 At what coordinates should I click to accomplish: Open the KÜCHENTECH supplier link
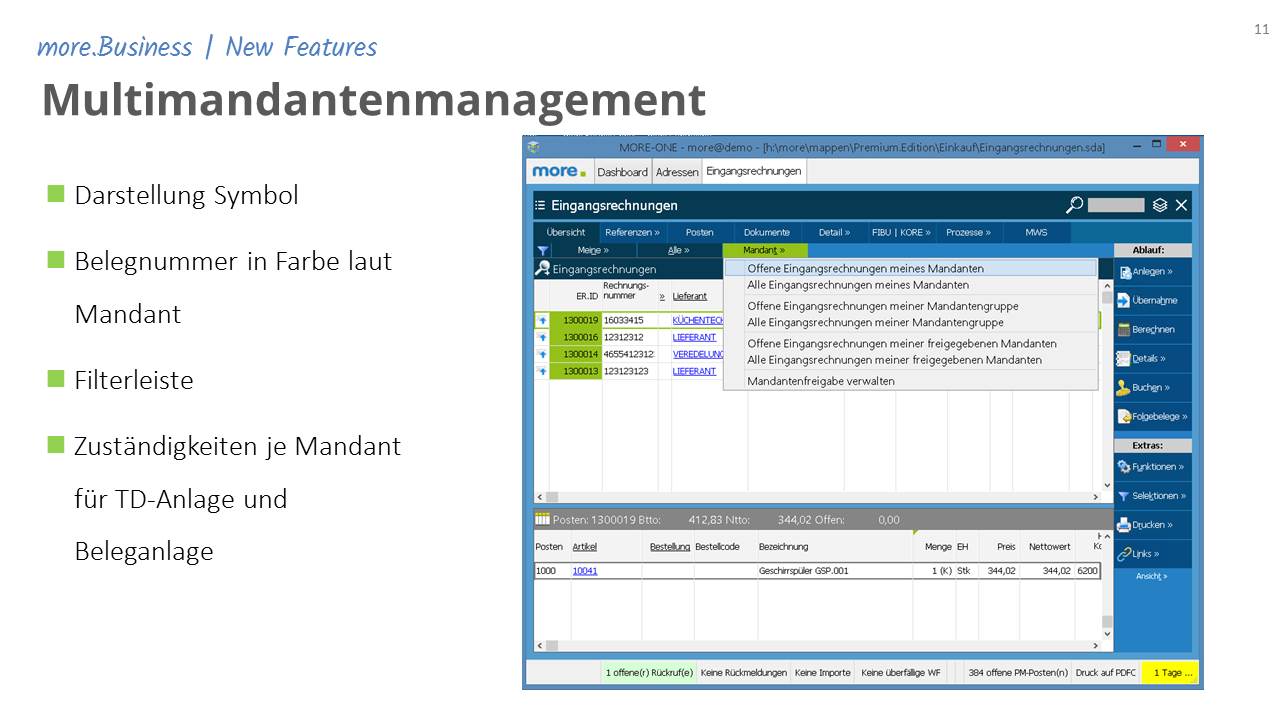[x=698, y=320]
